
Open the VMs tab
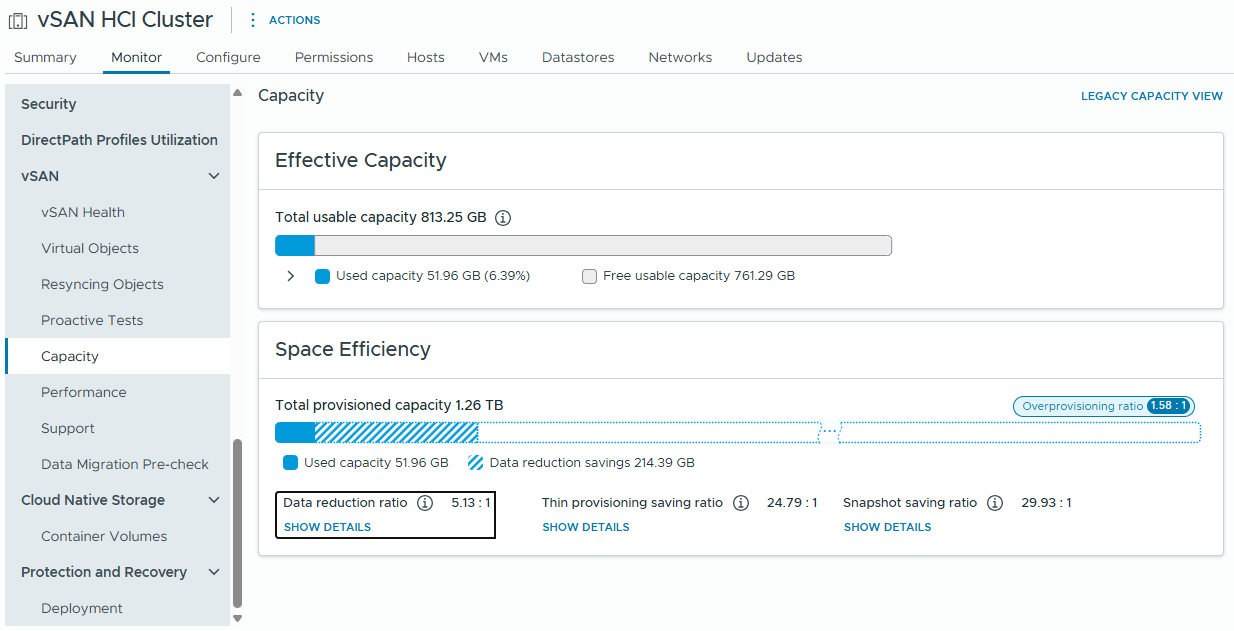[x=493, y=57]
